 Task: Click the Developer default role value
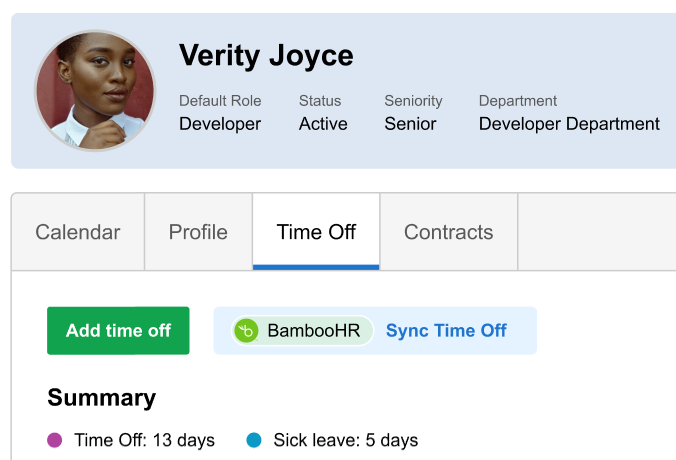[x=220, y=124]
